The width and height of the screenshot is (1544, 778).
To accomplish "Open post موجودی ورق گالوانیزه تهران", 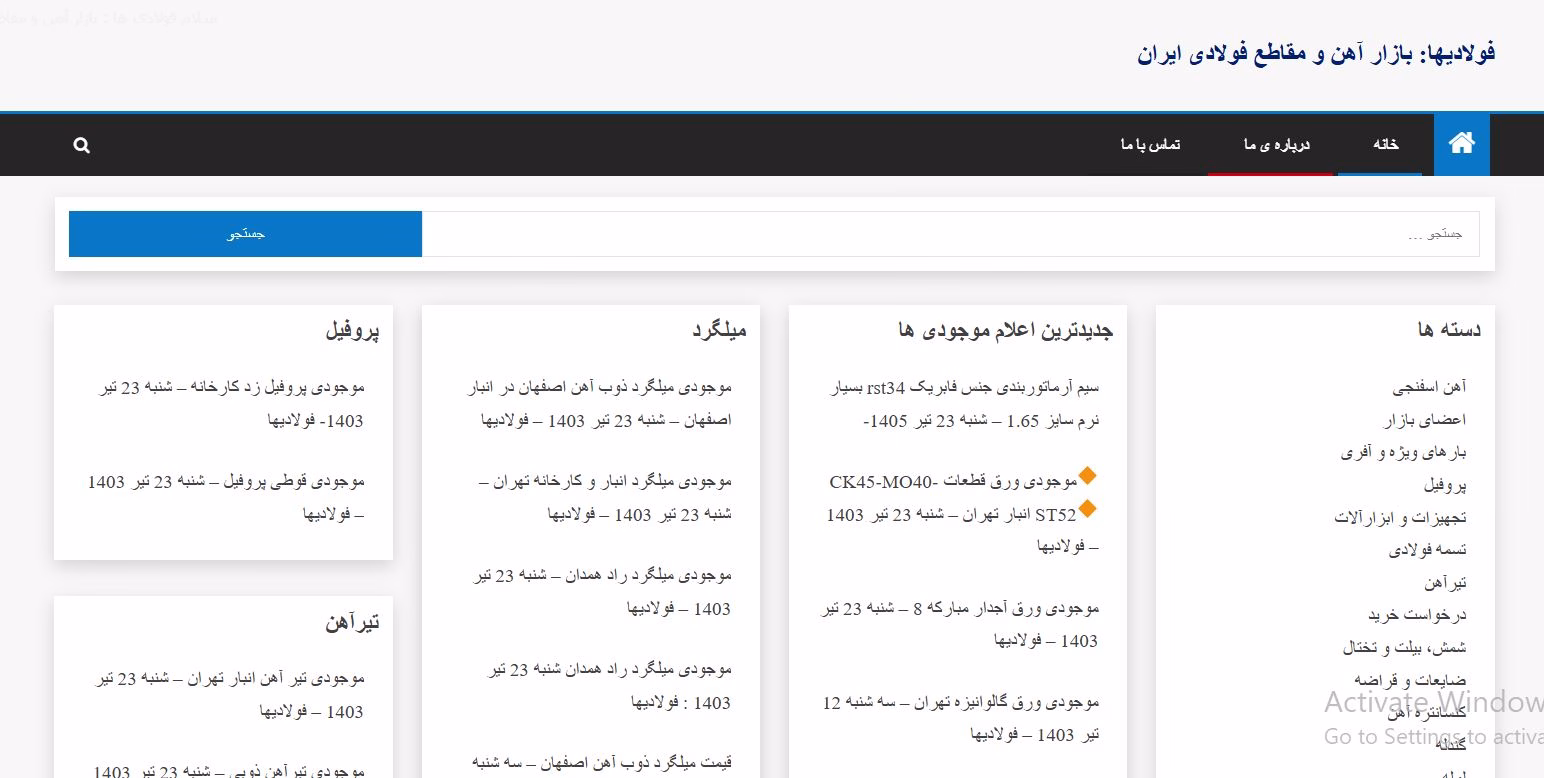I will (961, 718).
